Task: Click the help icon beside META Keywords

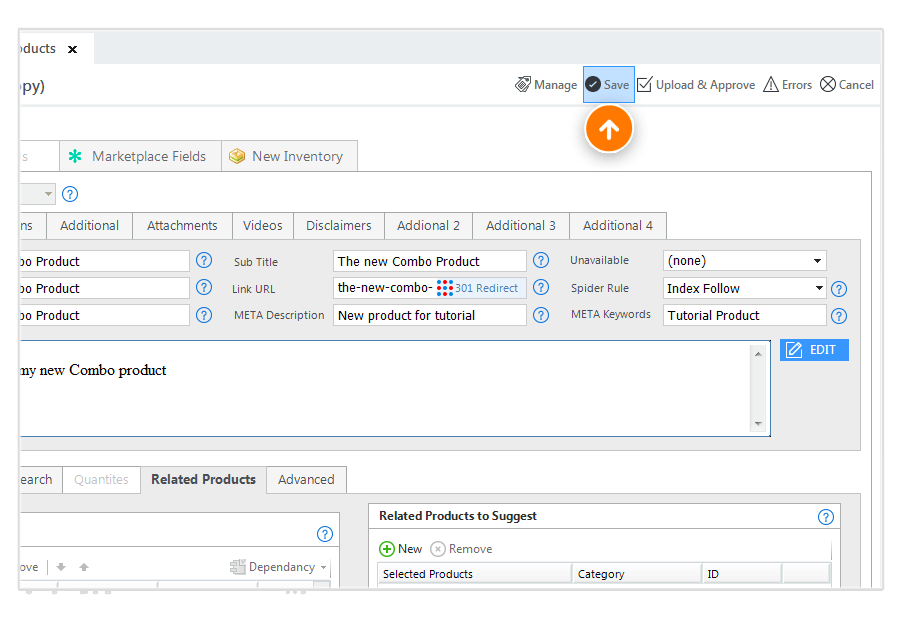Action: tap(839, 316)
